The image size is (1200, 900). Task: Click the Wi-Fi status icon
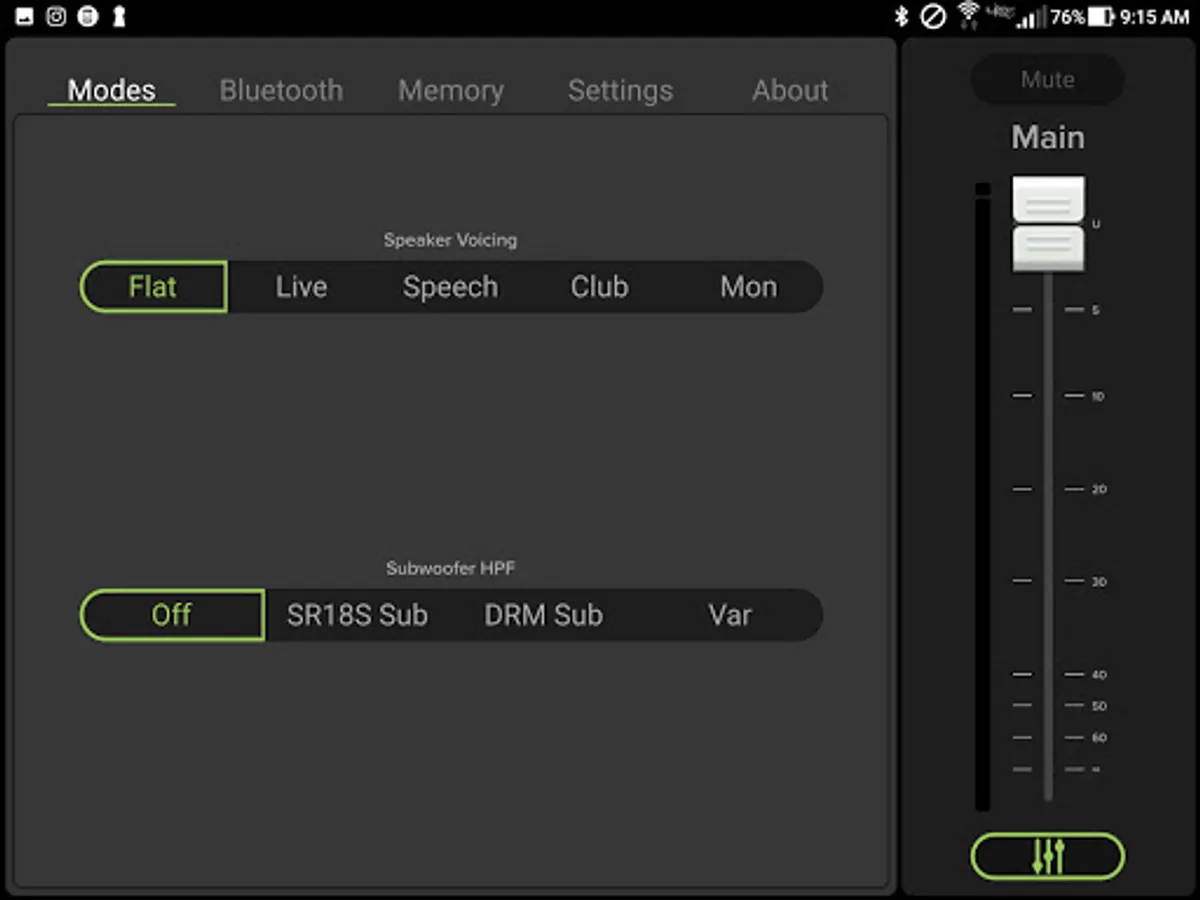[x=967, y=16]
